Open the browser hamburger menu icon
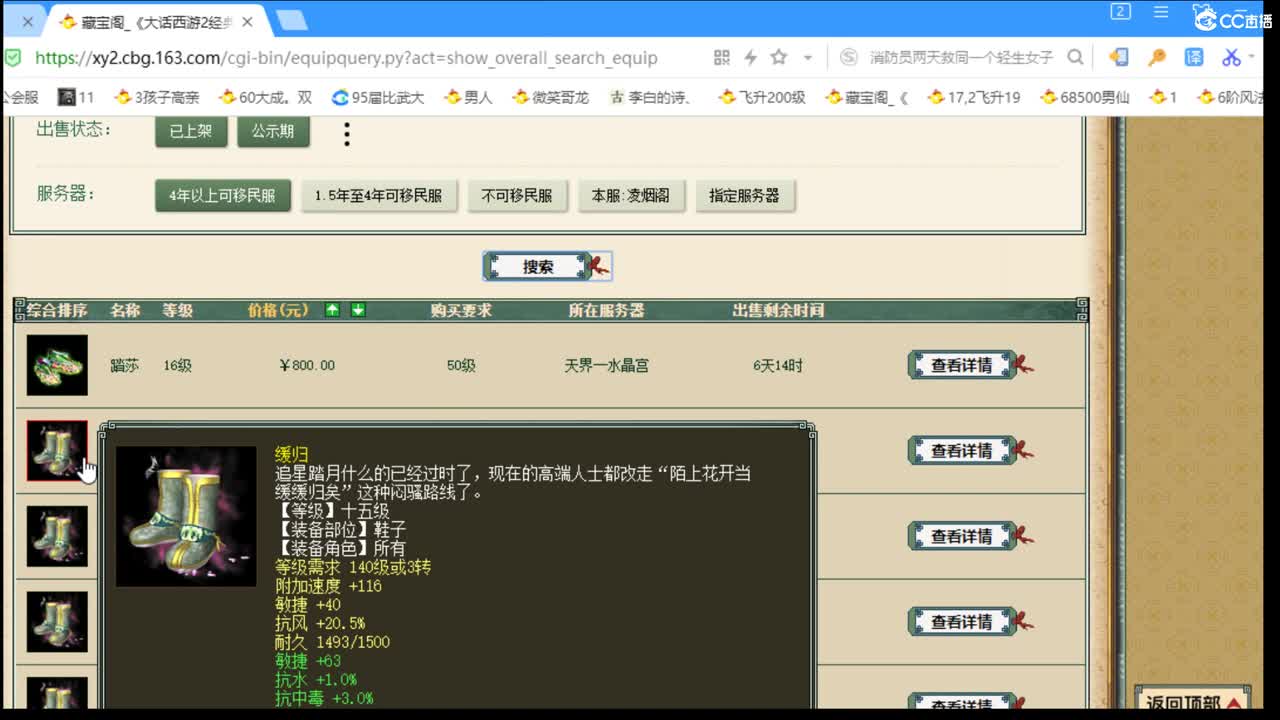 coord(1160,12)
